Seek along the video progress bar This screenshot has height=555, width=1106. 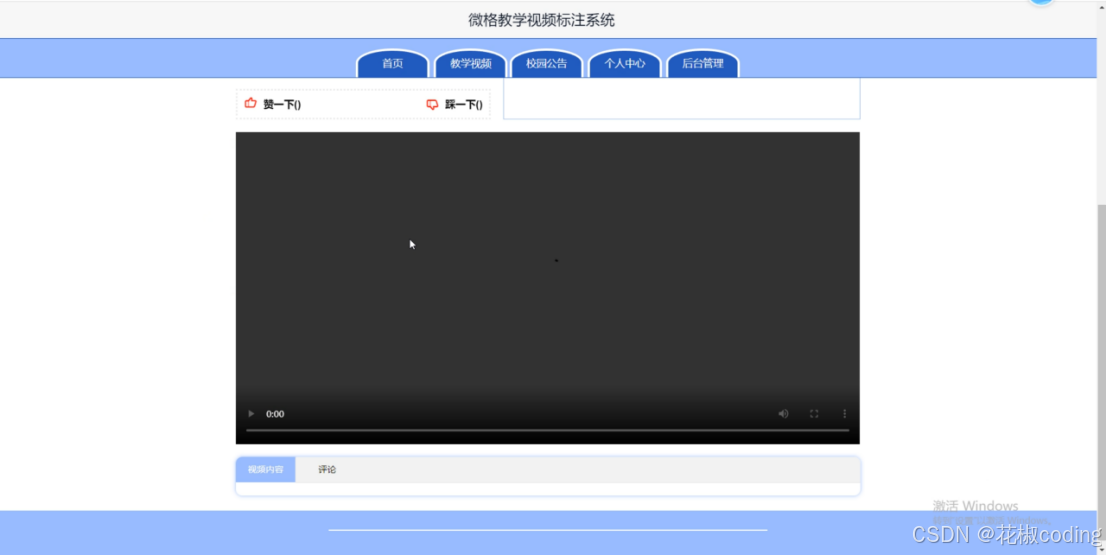[x=547, y=430]
